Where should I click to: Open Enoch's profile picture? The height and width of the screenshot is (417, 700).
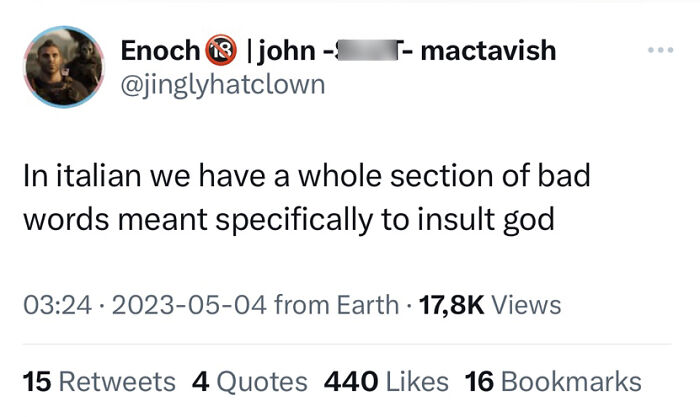[x=64, y=67]
